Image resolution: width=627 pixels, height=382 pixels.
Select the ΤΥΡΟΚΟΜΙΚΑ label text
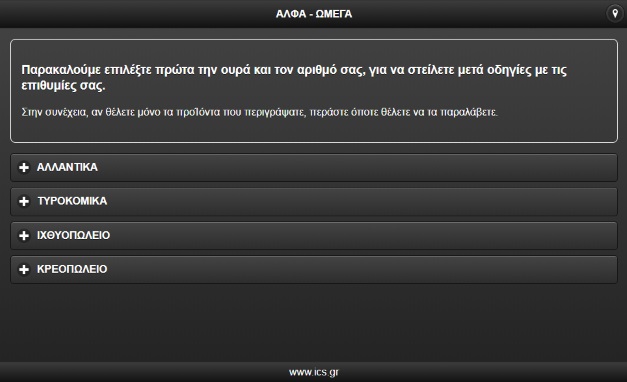[72, 201]
